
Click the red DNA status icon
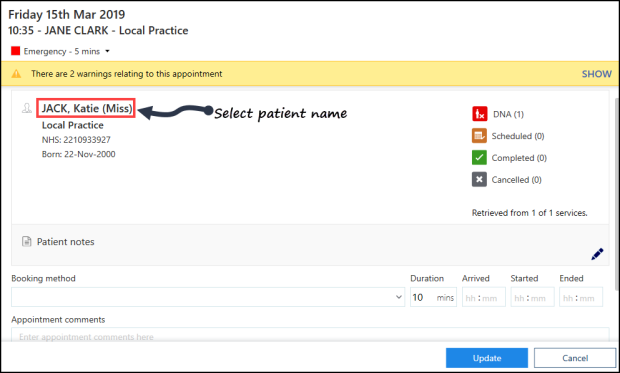coord(479,114)
